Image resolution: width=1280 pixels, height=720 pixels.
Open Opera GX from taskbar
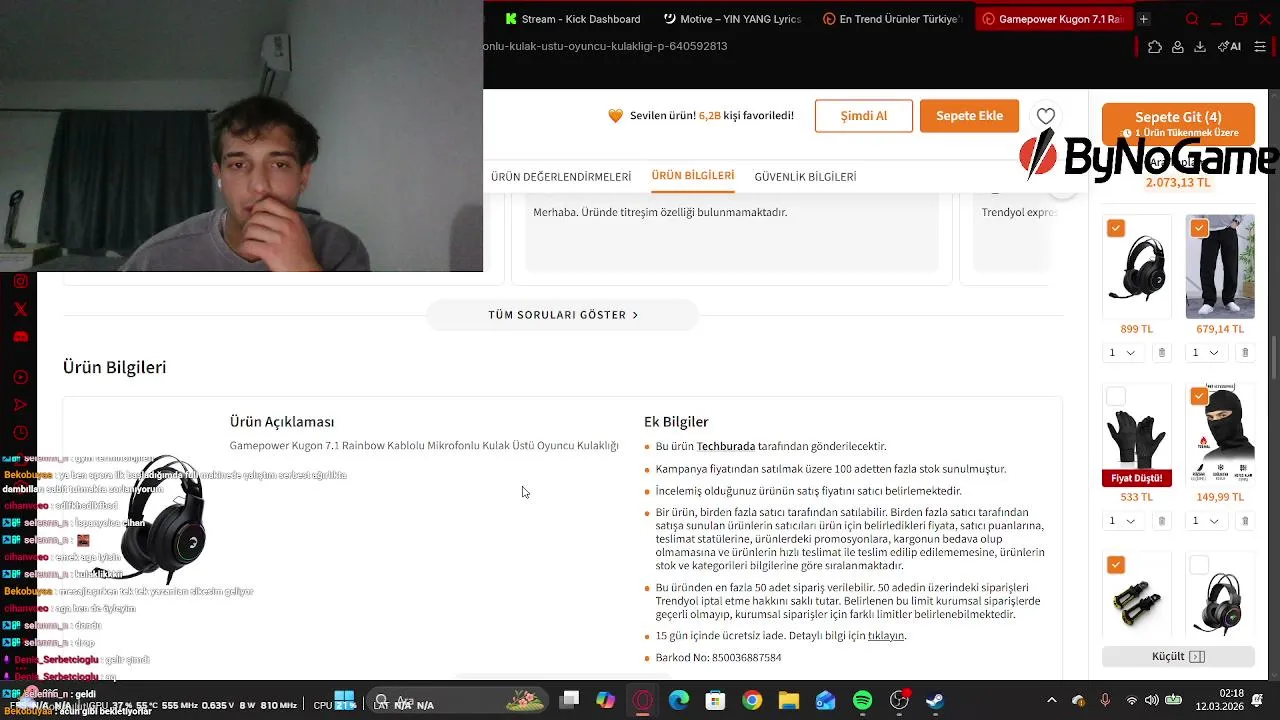pos(642,700)
